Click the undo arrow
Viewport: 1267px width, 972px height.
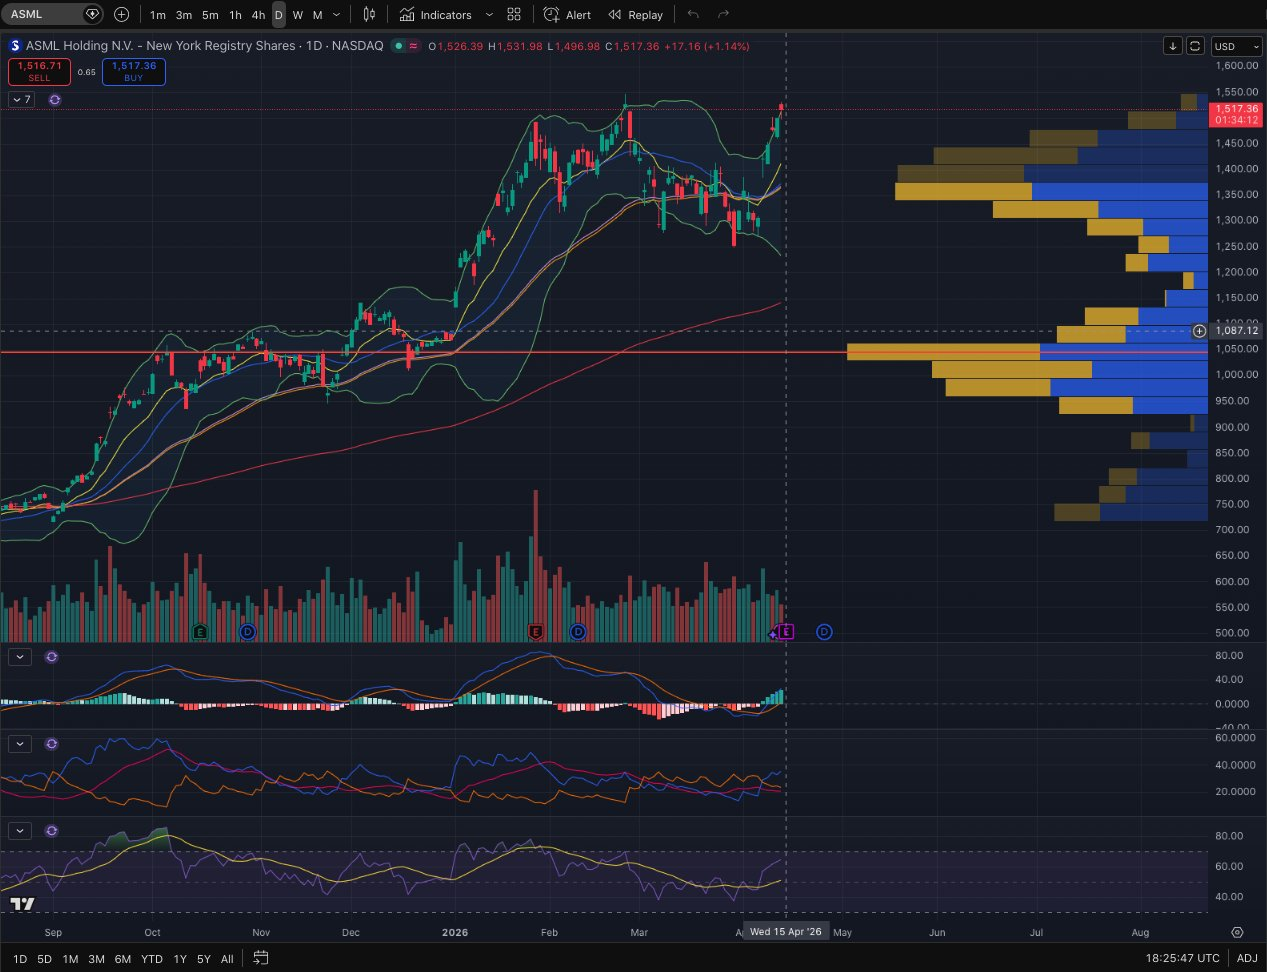[694, 15]
